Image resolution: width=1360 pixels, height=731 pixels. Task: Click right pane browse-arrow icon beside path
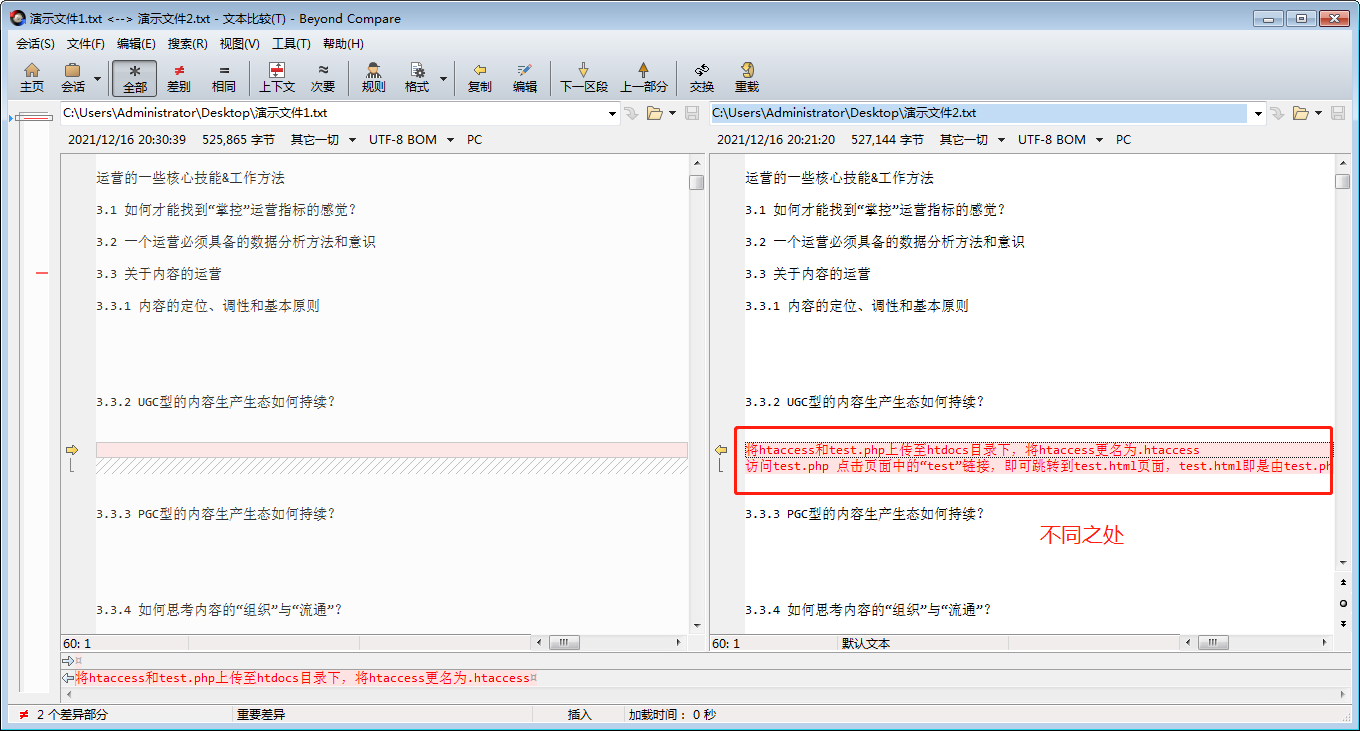[x=1276, y=113]
